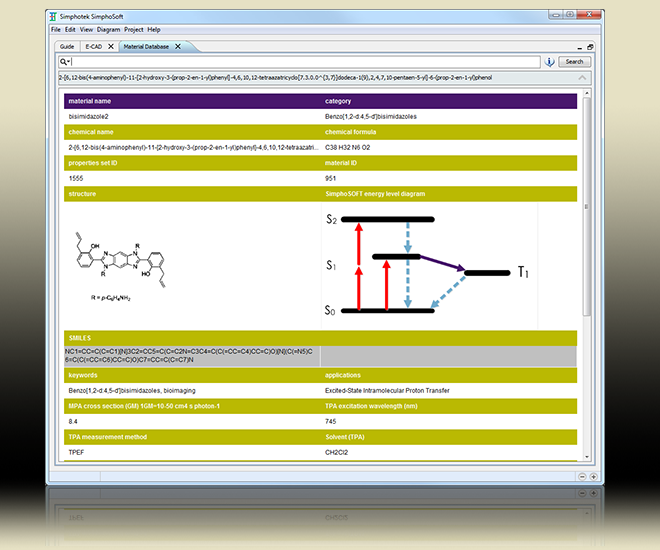Click the SMILES string text box
This screenshot has height=550, width=660.
click(192, 356)
